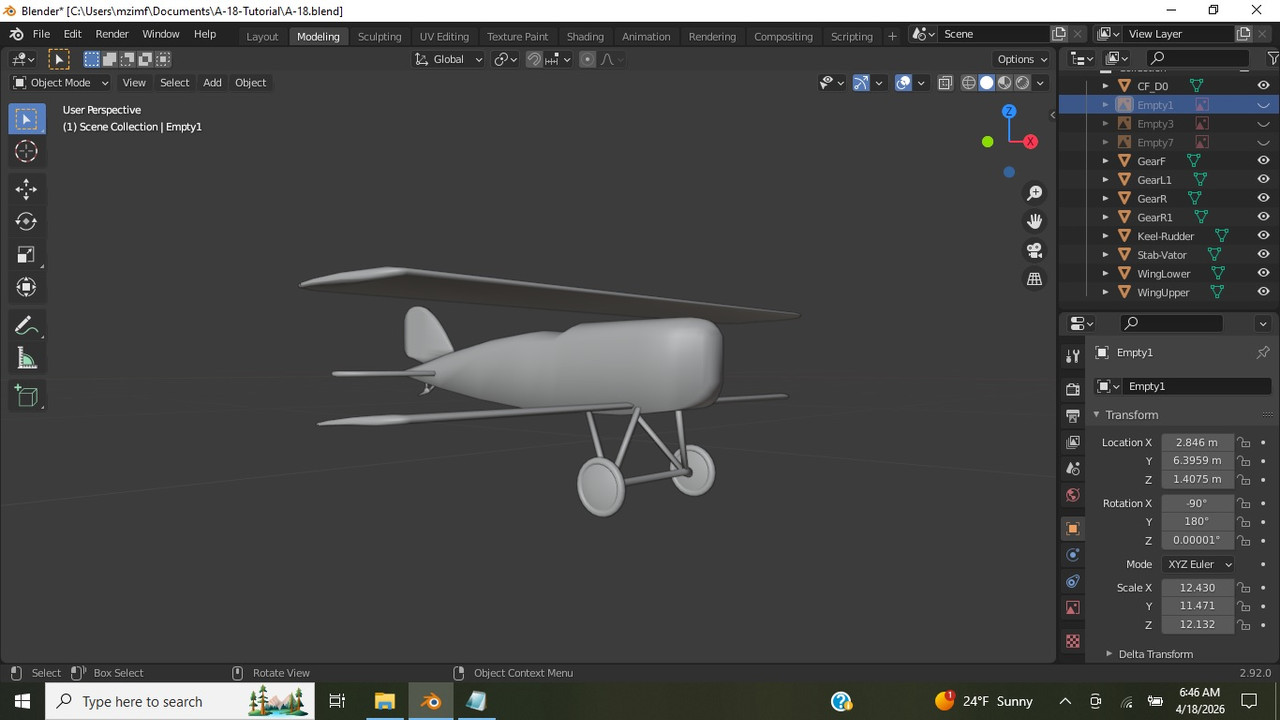Switch to wireframe viewport shading
Screen dimensions: 1280x720
[968, 83]
